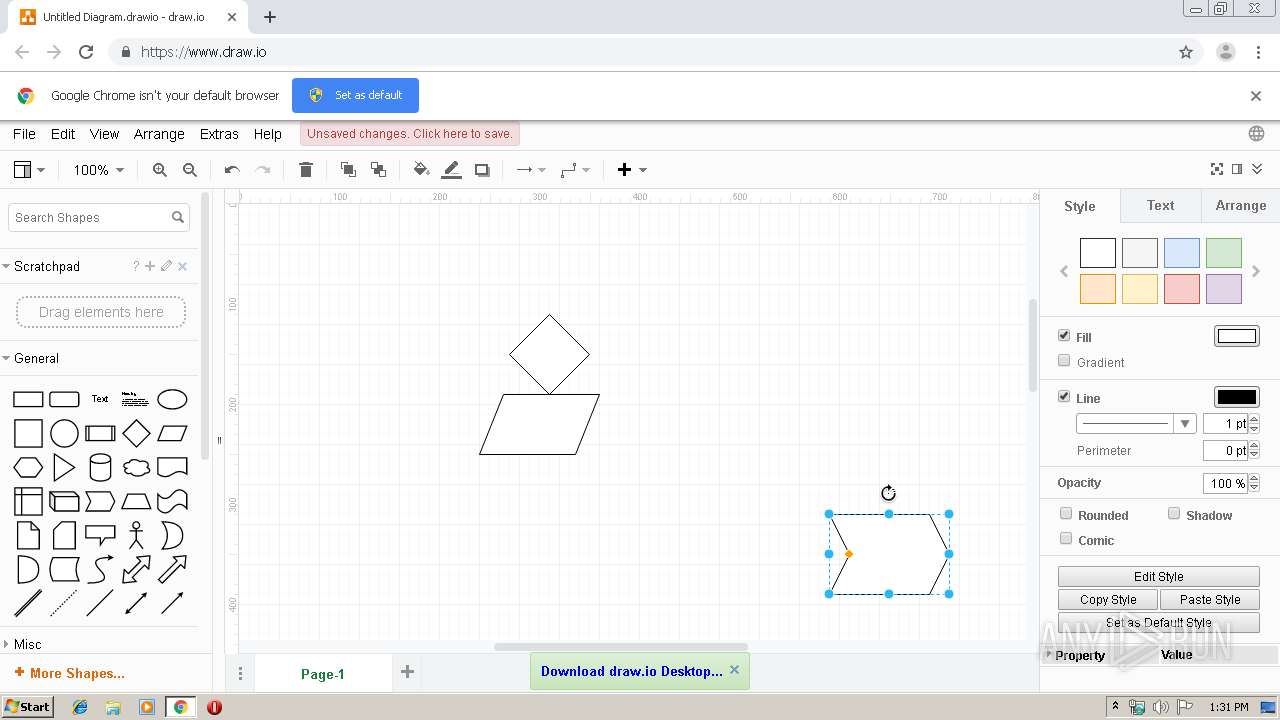Delete selected shape with trash icon
The height and width of the screenshot is (720, 1280).
306,170
